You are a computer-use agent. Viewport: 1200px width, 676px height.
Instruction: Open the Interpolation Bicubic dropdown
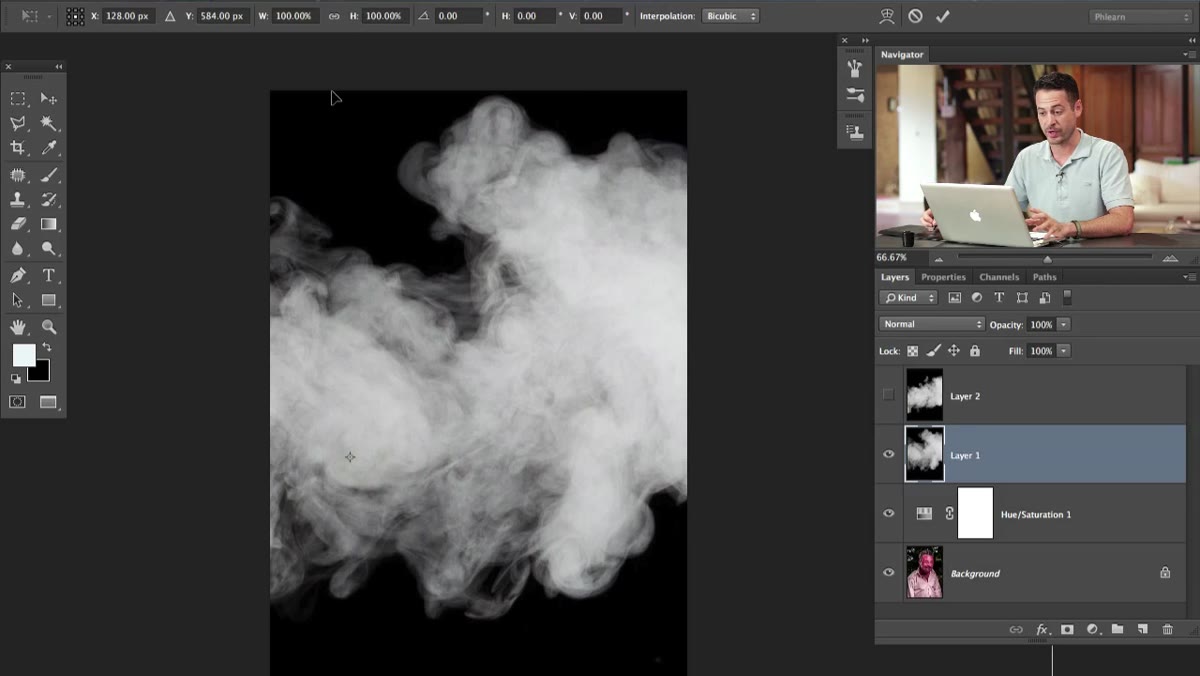730,16
